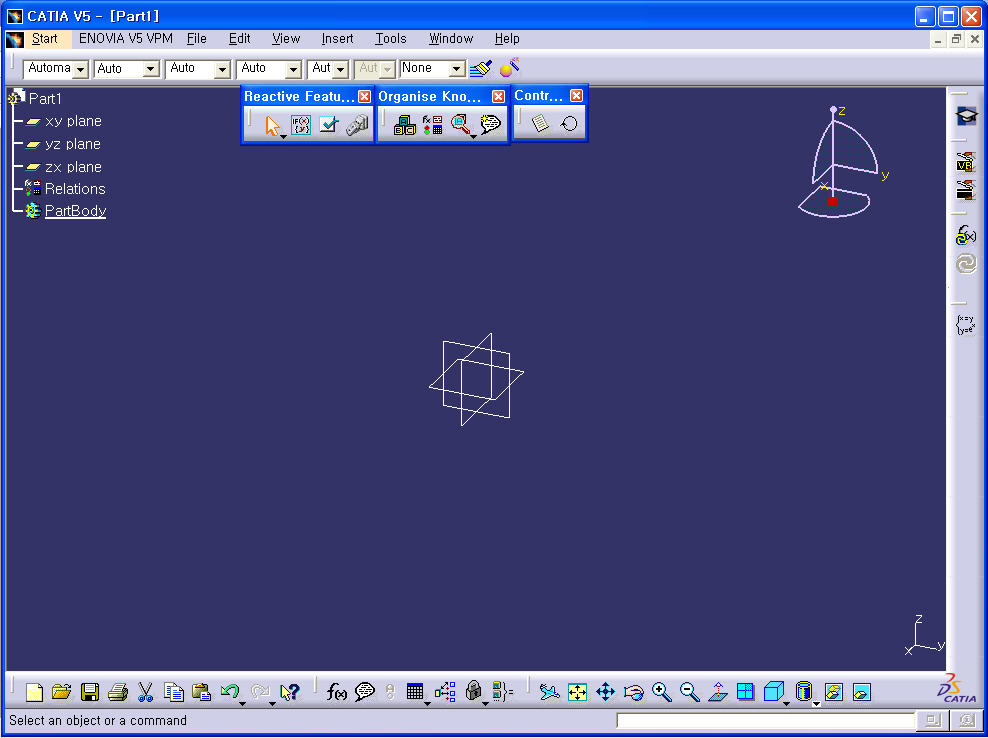Click the graduation cap workbench icon
The image size is (988, 738).
coord(966,116)
